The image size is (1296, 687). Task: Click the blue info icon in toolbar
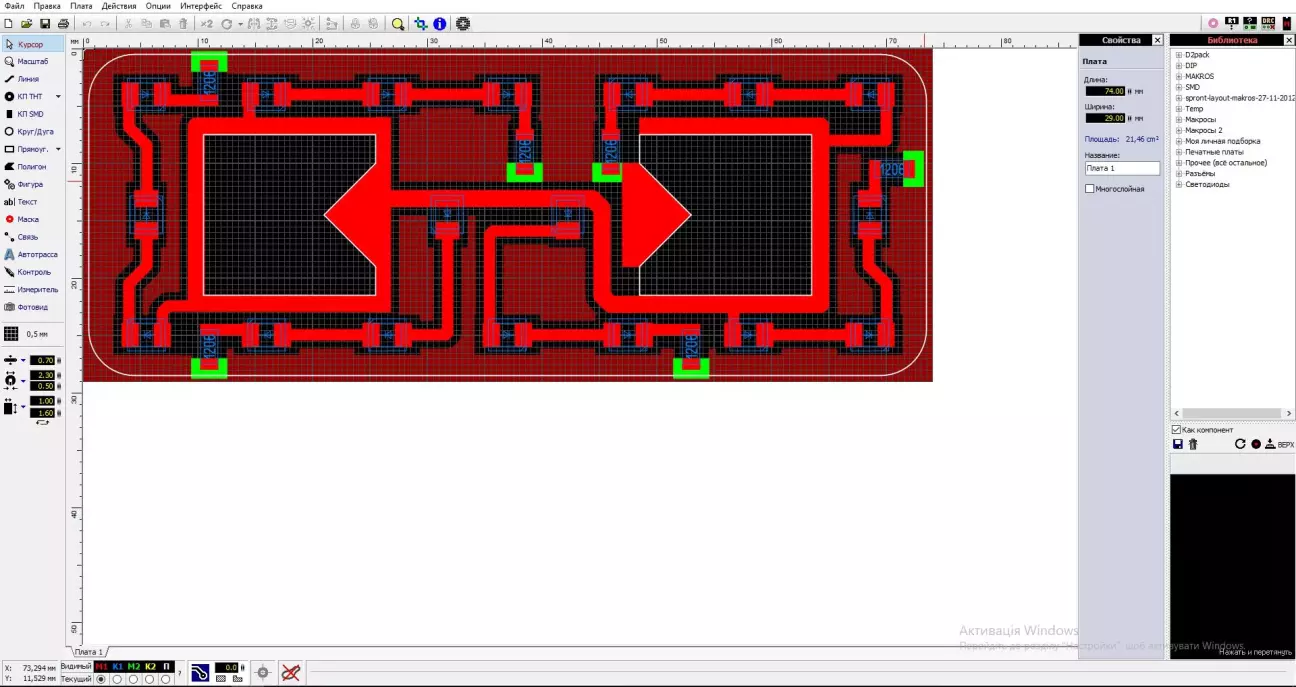[439, 23]
